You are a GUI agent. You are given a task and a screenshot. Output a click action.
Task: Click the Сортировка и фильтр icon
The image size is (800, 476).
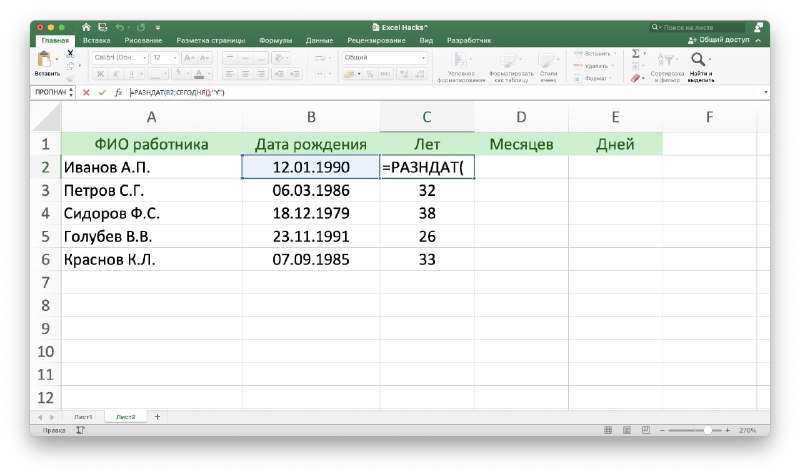(667, 60)
